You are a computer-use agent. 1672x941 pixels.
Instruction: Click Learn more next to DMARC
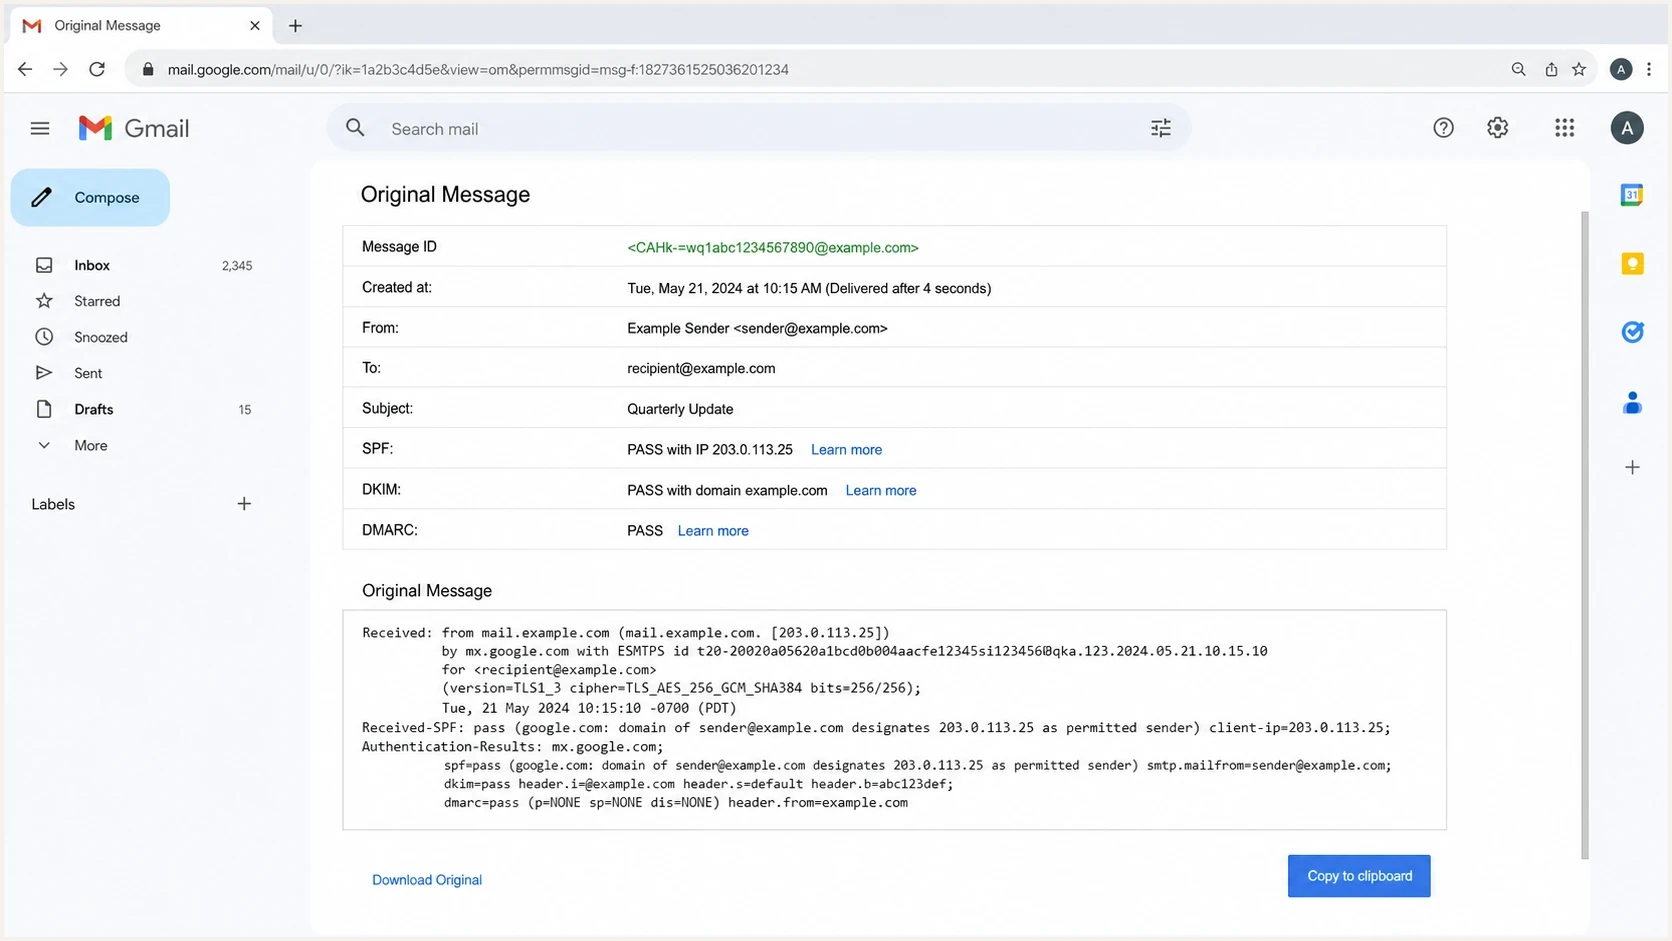click(713, 531)
